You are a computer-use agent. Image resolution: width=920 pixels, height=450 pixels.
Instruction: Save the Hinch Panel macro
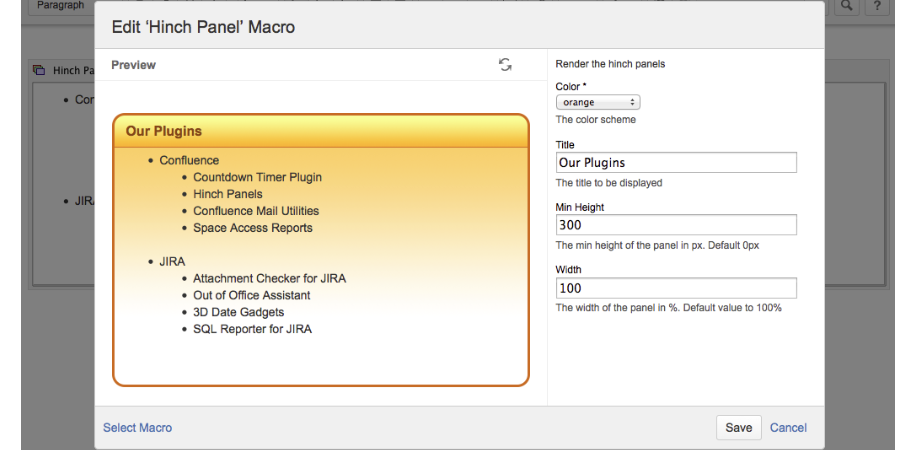(739, 428)
